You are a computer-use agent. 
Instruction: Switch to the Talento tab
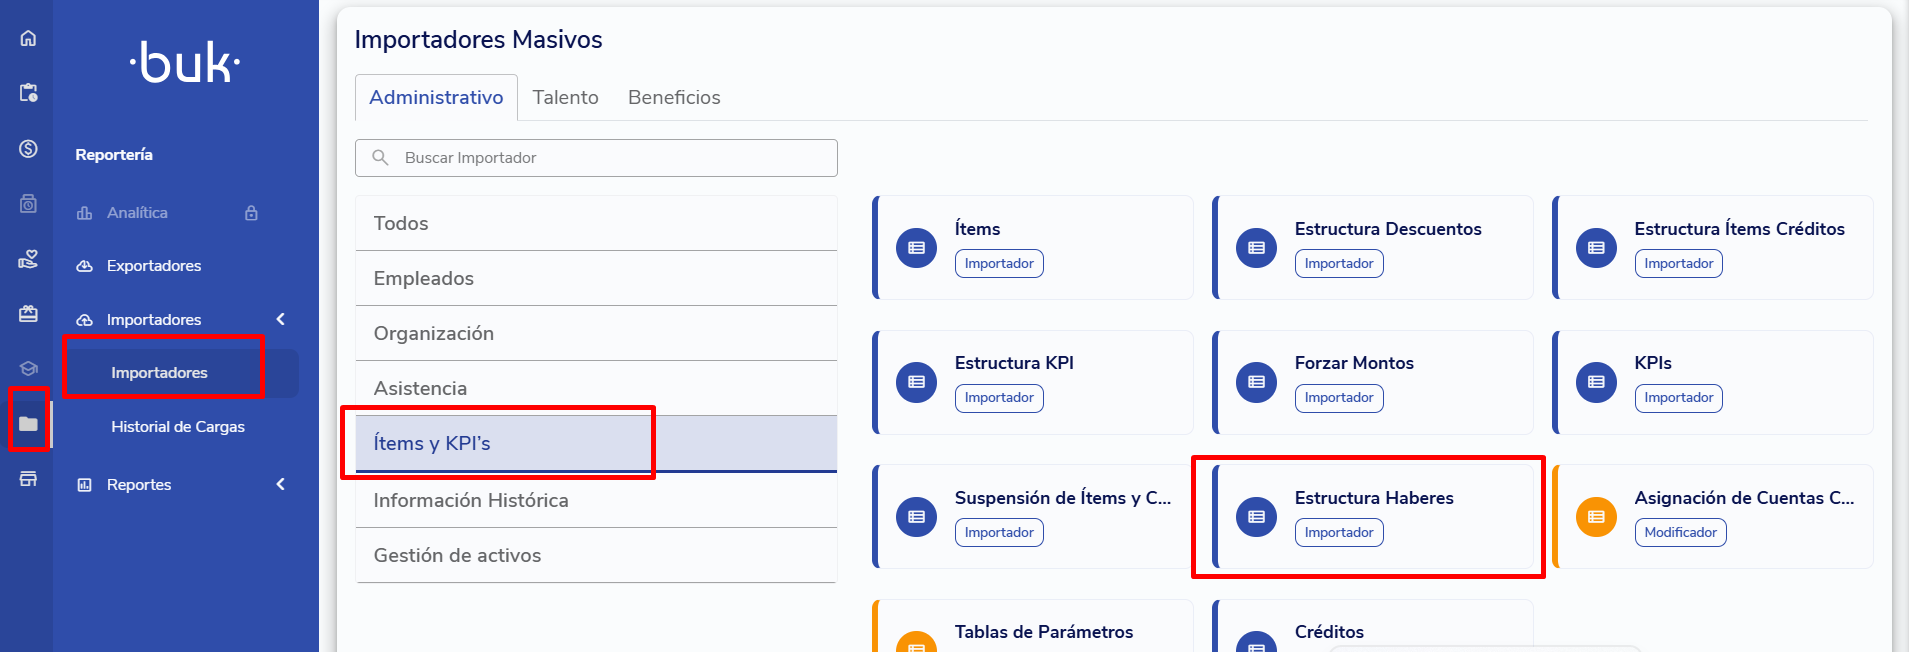click(565, 97)
